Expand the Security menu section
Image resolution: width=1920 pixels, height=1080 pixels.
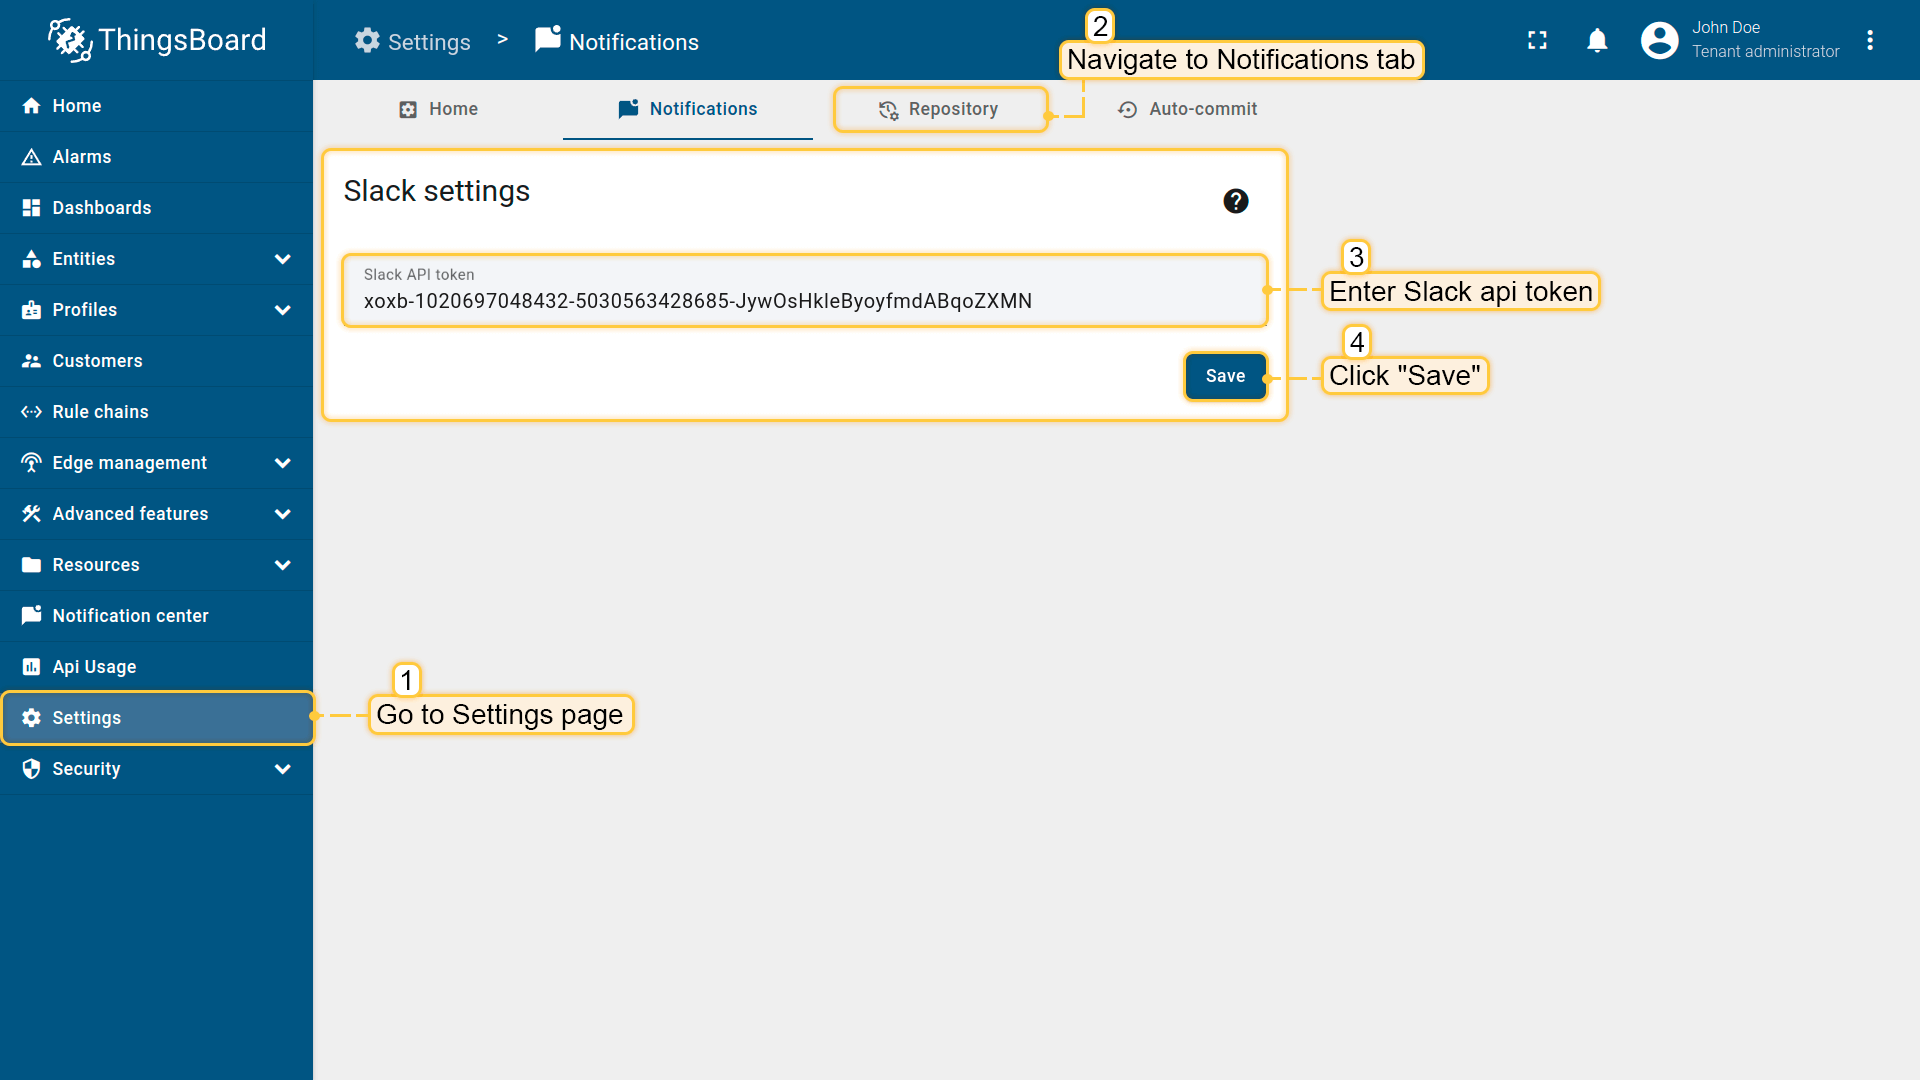tap(282, 769)
